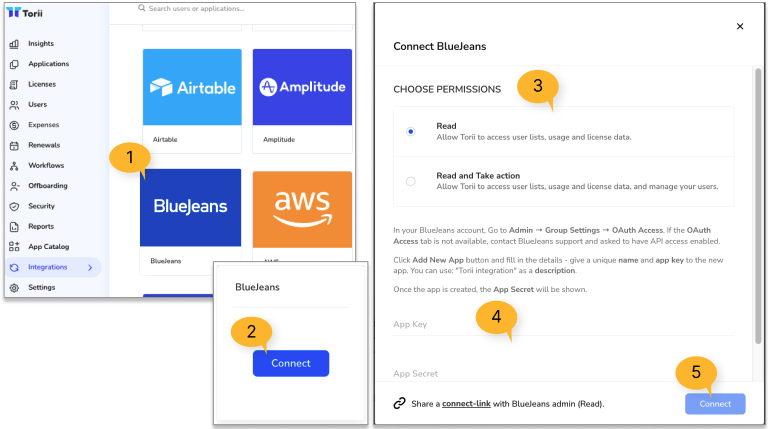Open the App Catalog page
The image size is (768, 429).
48,247
